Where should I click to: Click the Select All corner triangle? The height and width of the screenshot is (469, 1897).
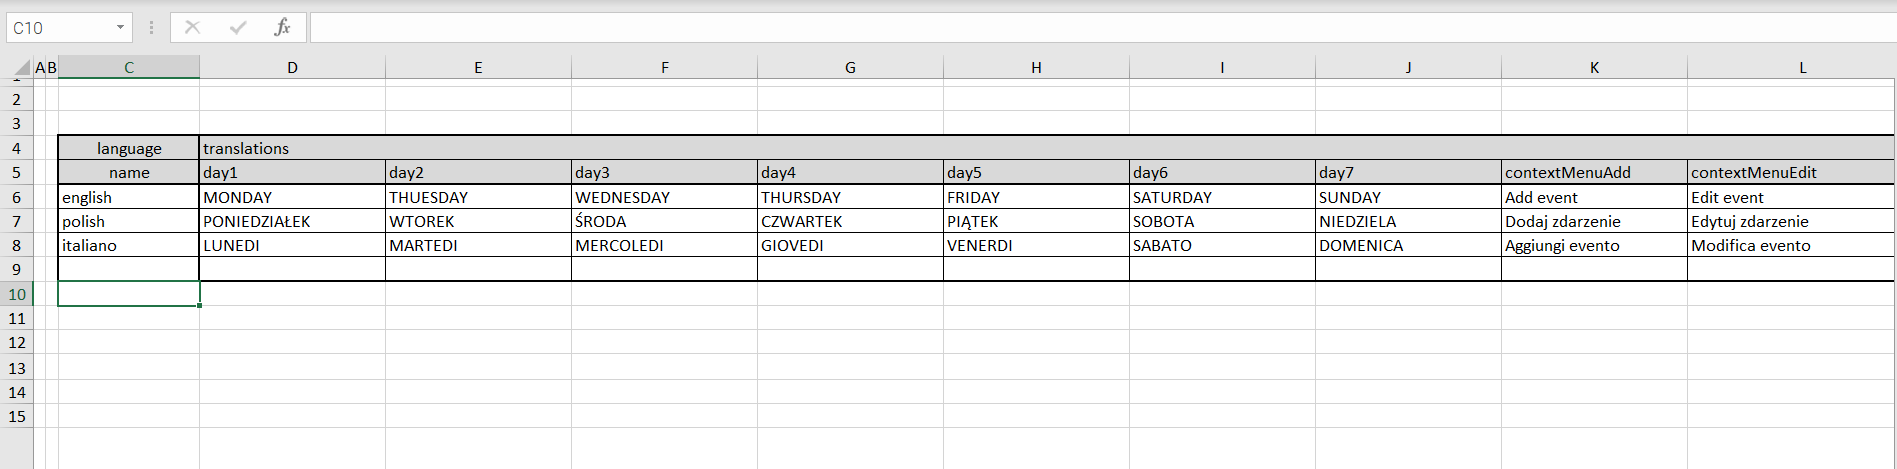click(x=20, y=69)
